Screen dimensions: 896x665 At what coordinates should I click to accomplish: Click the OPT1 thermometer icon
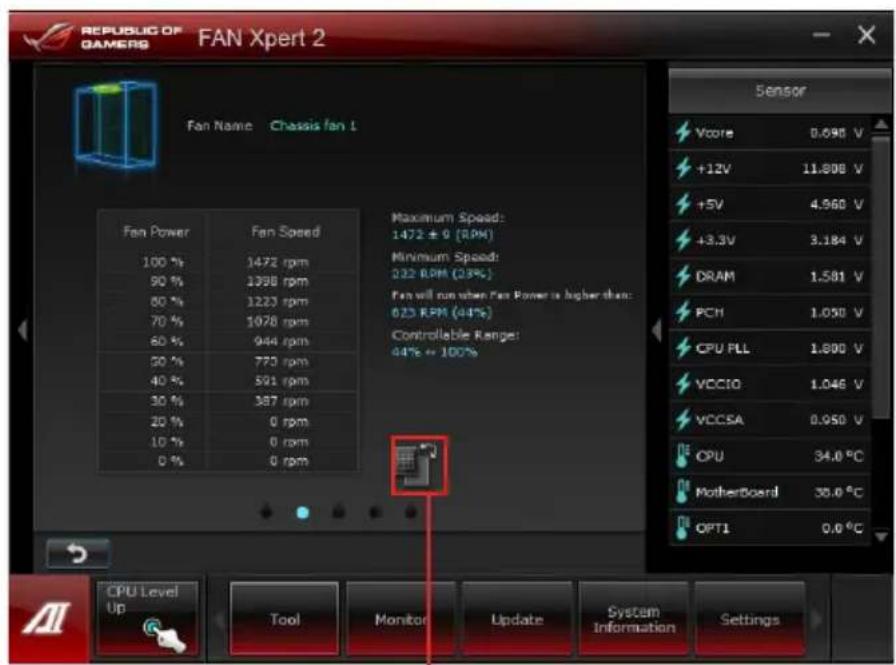(682, 528)
